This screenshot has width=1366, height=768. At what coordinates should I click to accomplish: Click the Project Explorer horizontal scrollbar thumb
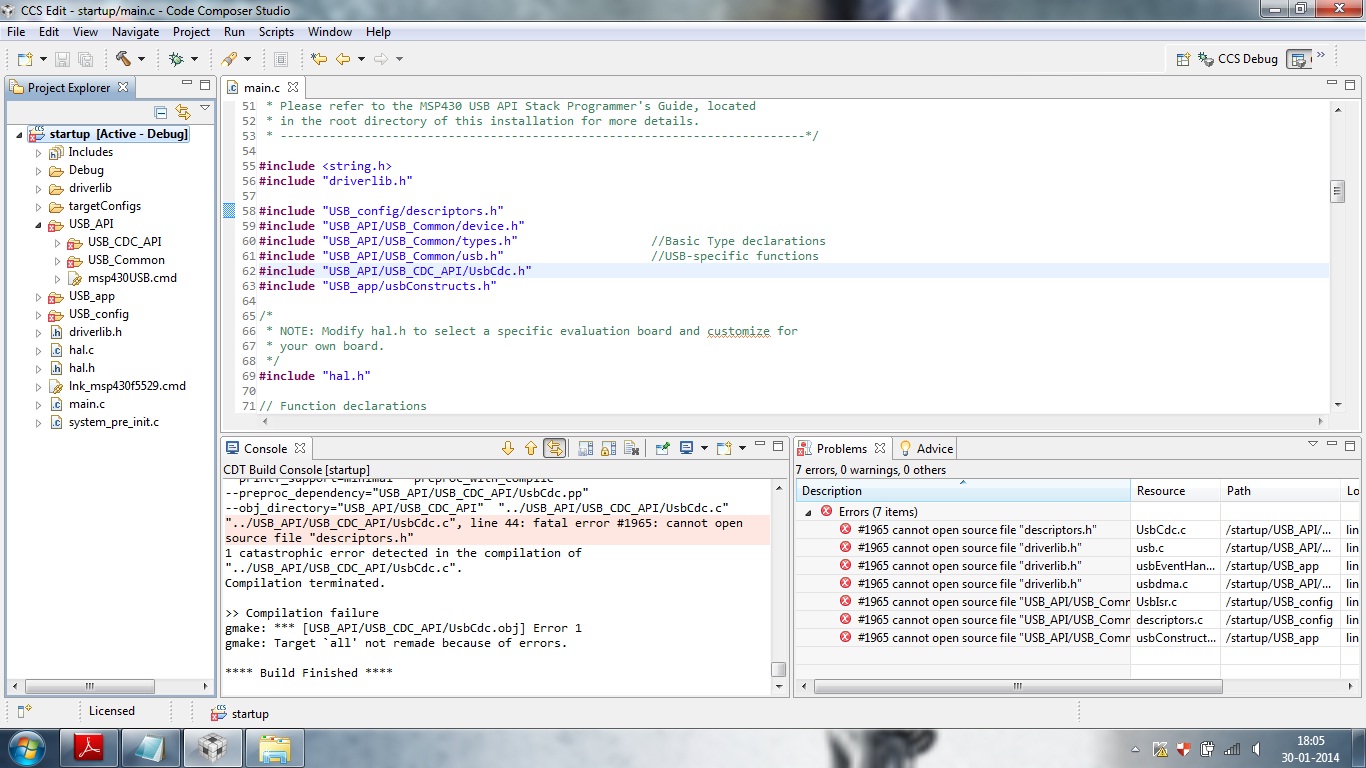[x=90, y=687]
